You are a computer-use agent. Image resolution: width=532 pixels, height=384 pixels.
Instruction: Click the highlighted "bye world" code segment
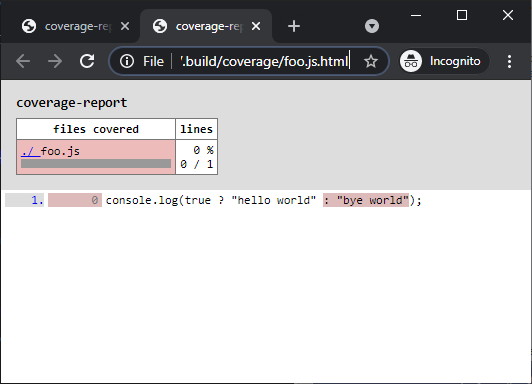point(366,200)
